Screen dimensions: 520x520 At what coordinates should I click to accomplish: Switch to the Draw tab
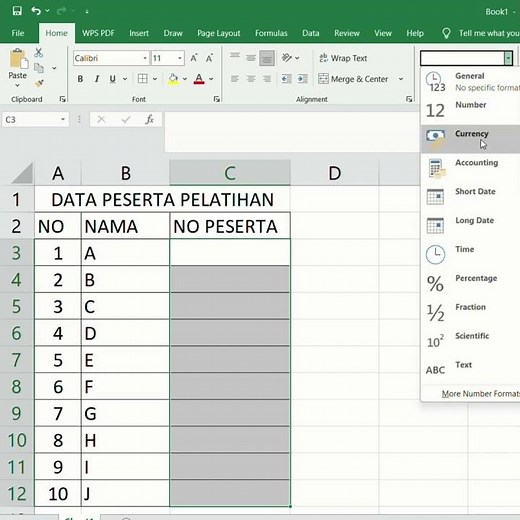click(173, 33)
